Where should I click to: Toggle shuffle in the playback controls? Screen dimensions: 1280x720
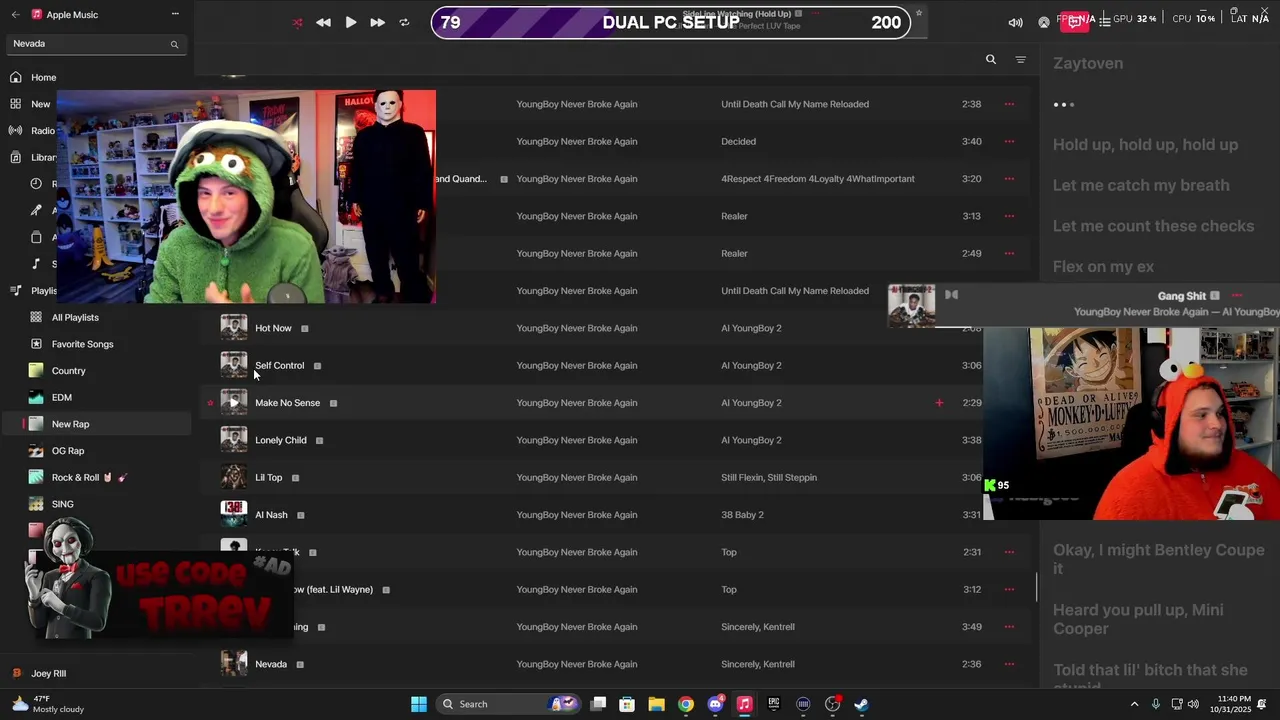point(297,22)
